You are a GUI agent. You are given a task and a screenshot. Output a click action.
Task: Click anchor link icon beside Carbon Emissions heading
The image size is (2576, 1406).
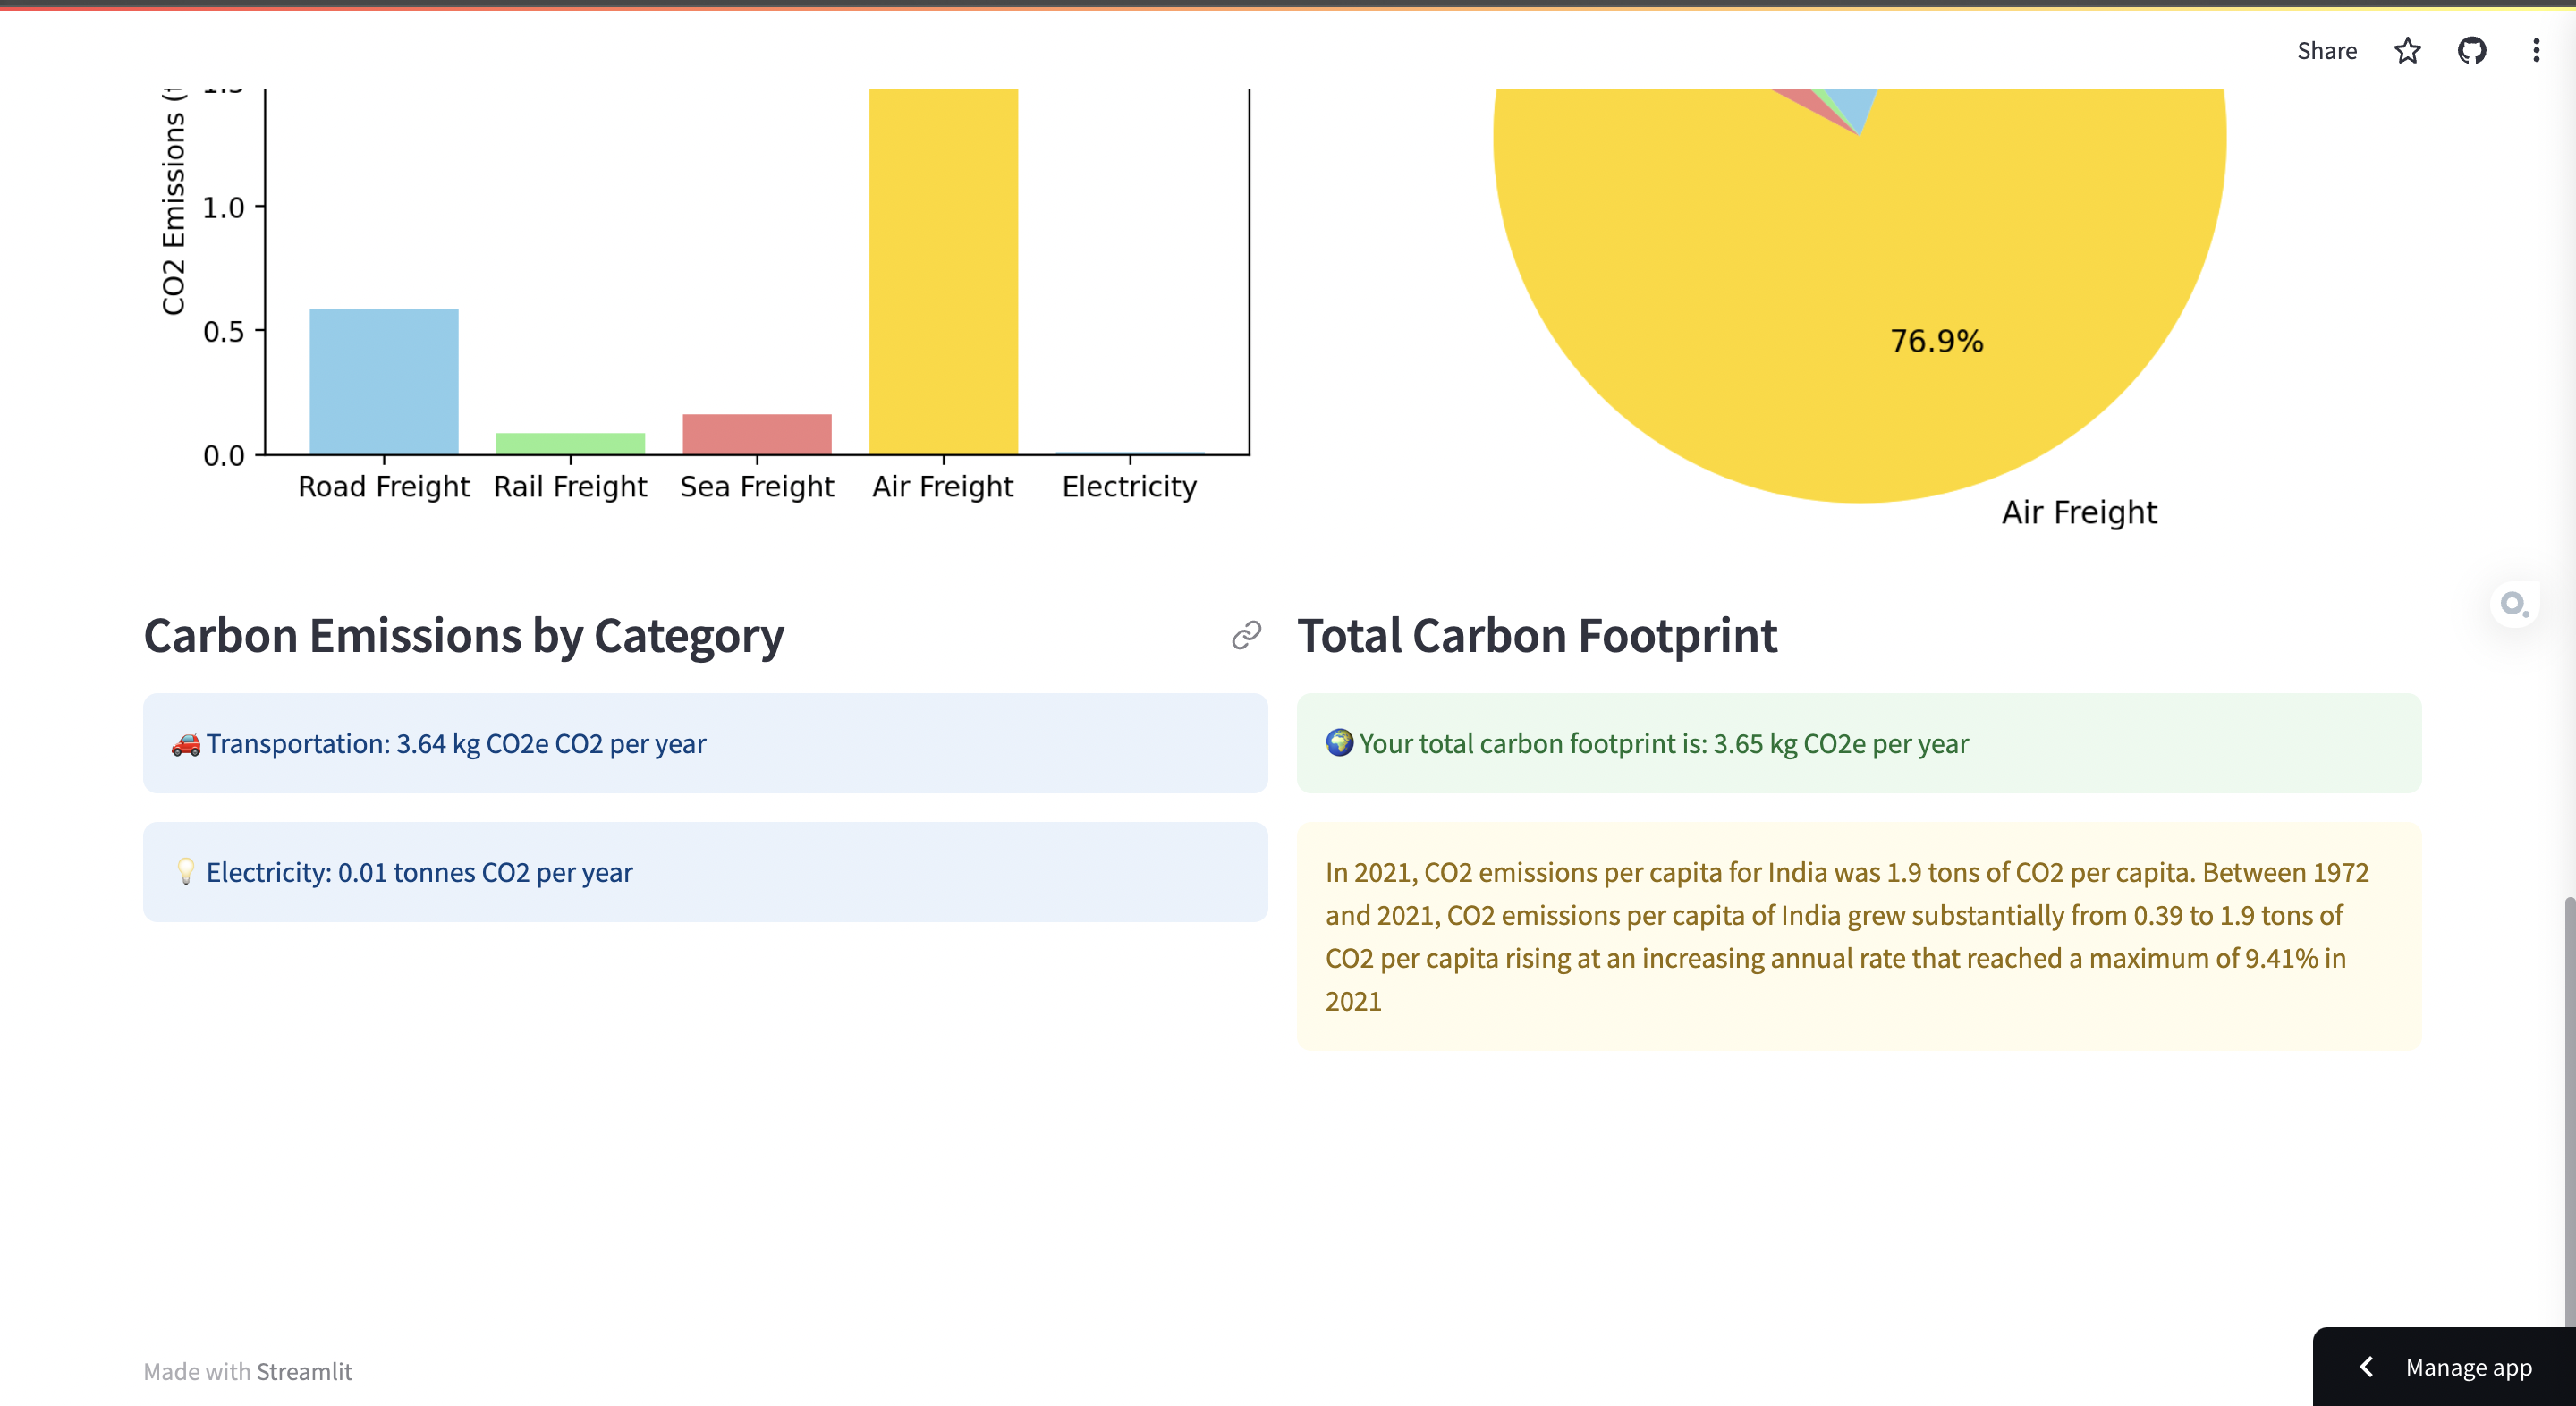coord(1246,635)
